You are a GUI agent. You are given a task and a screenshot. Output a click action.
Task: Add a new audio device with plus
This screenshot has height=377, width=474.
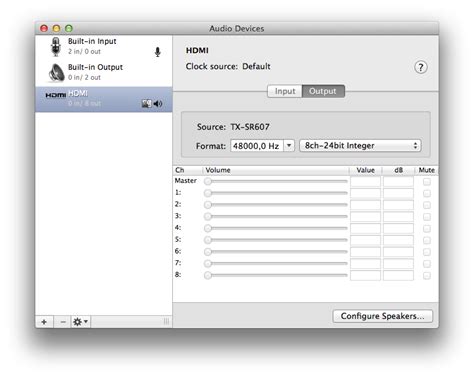[44, 322]
